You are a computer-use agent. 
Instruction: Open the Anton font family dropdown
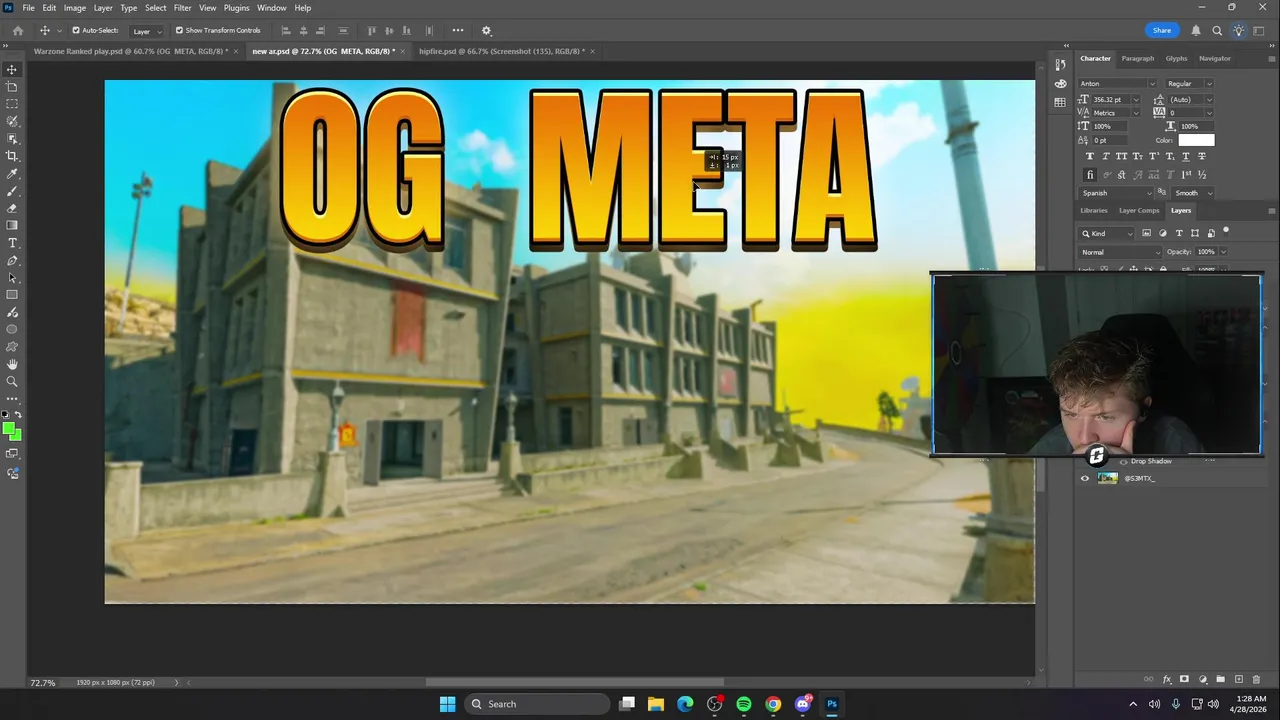[1153, 84]
